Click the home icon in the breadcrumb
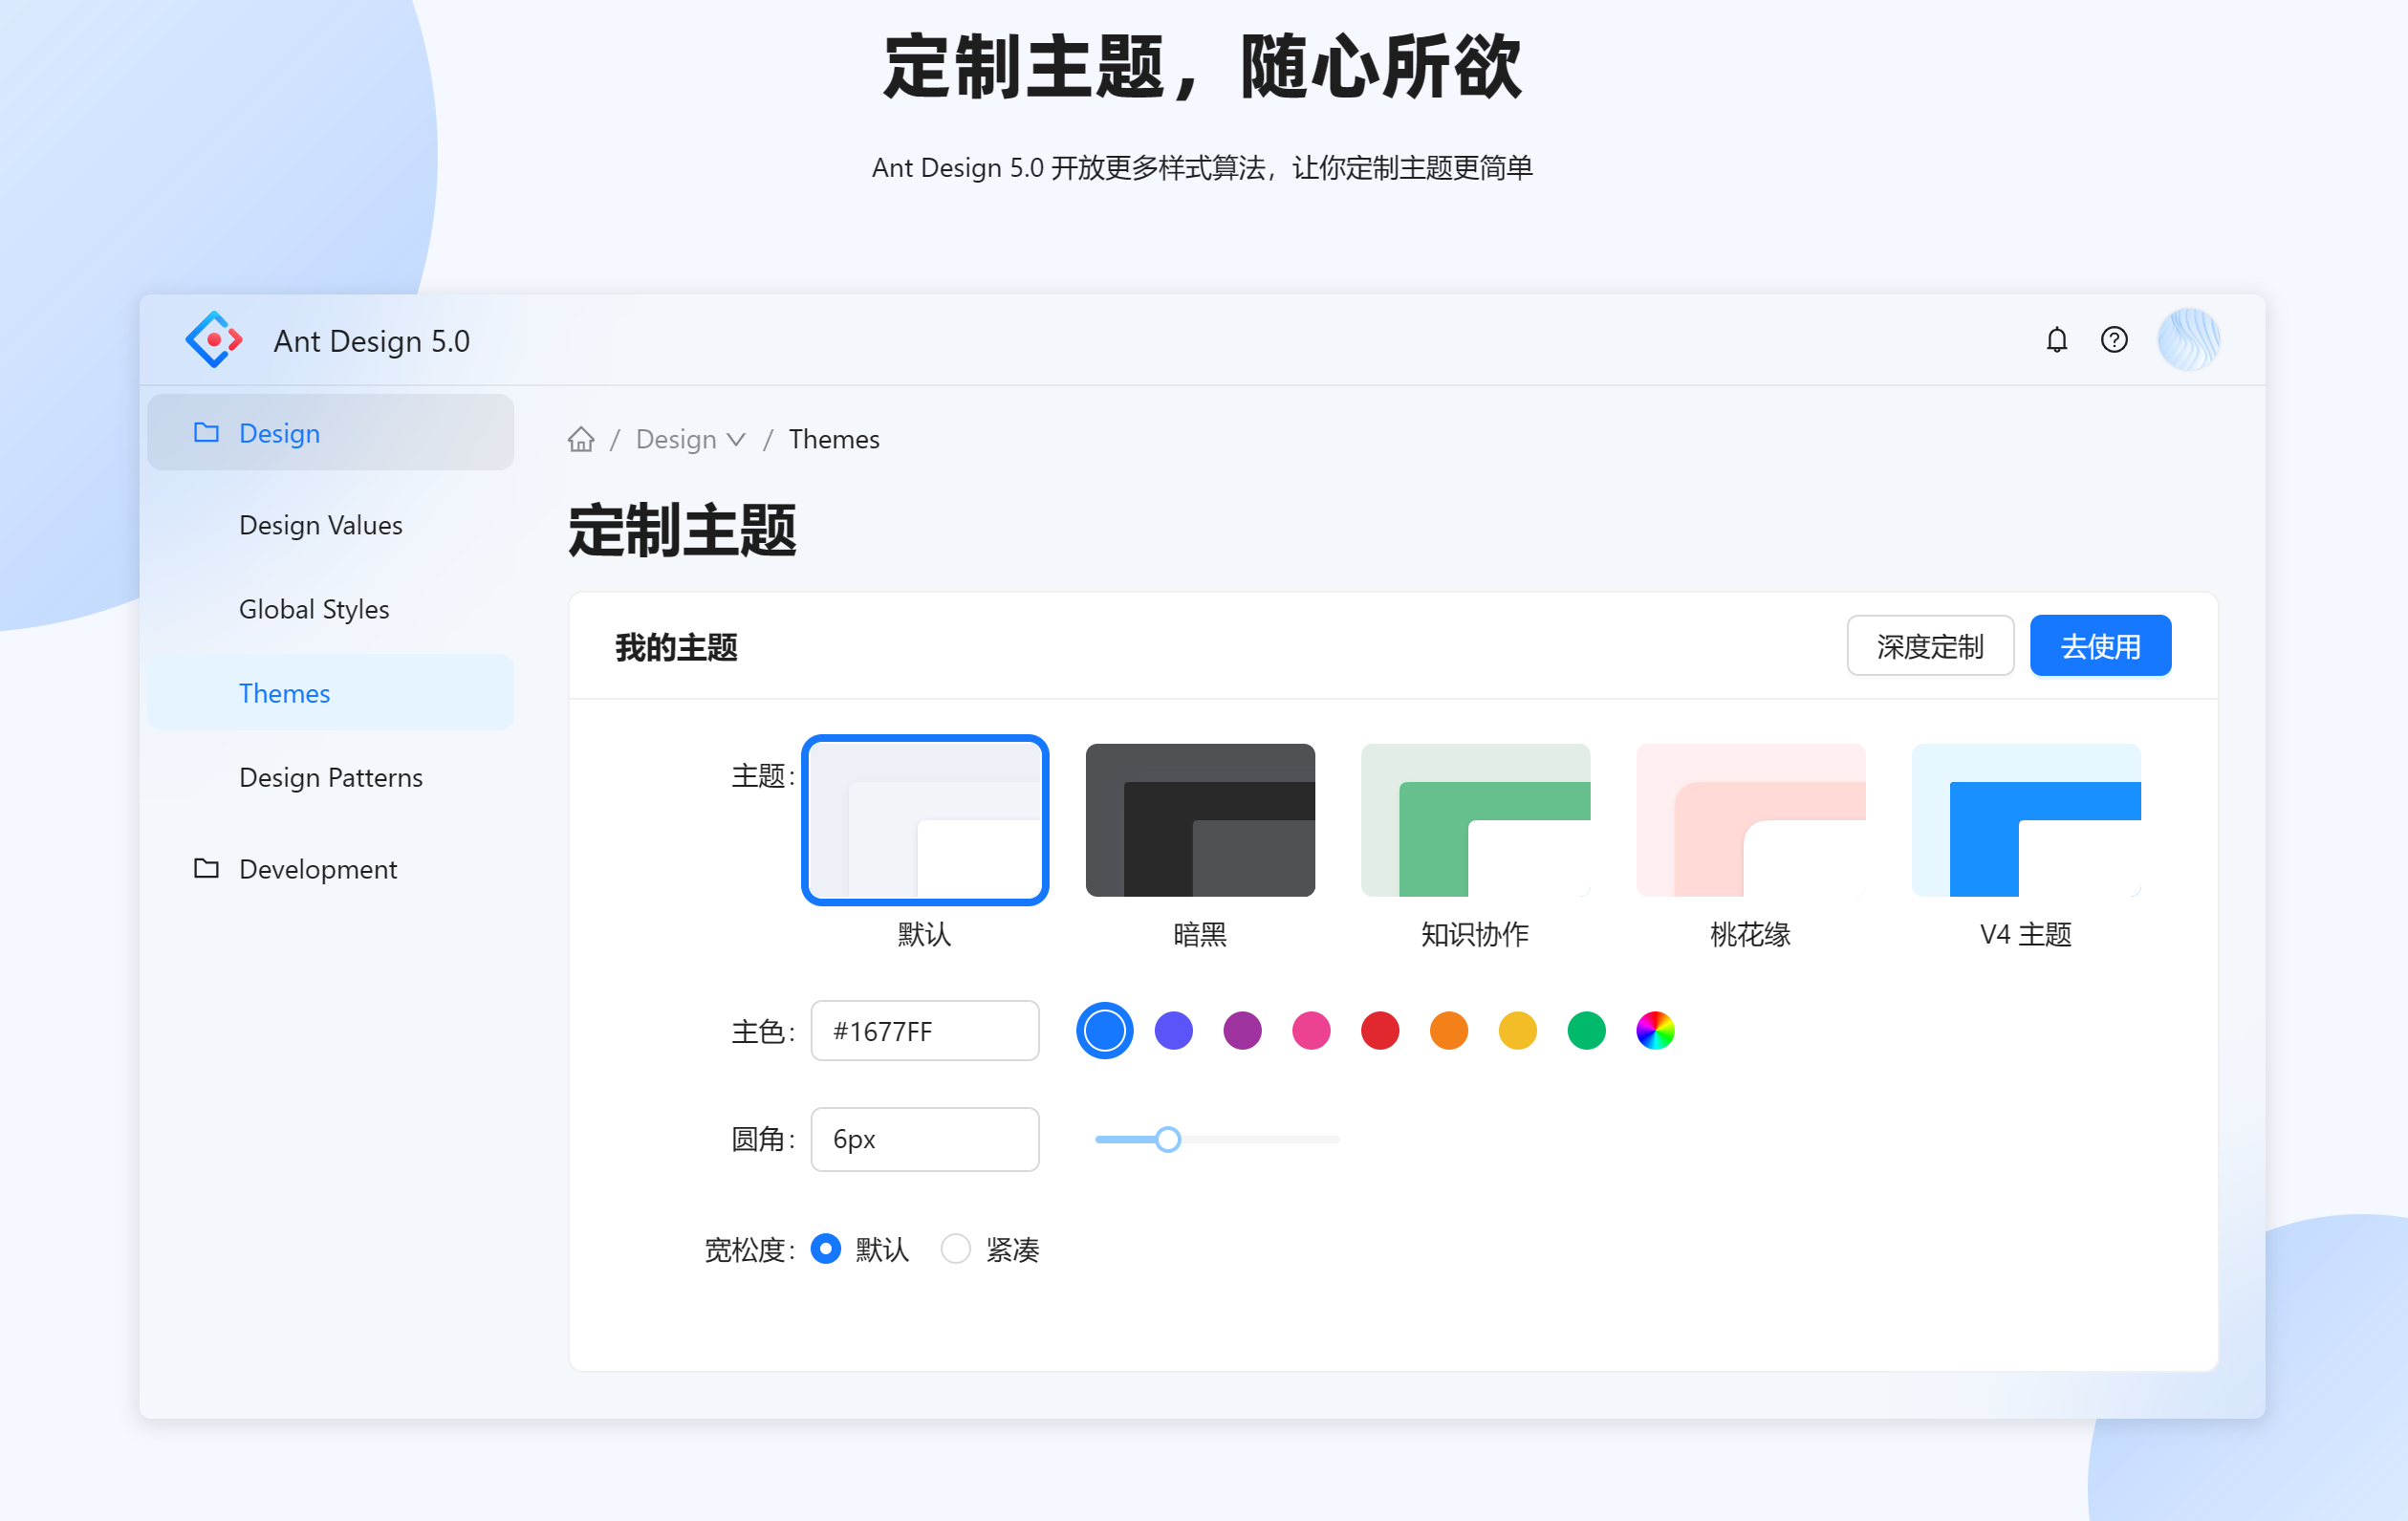This screenshot has height=1521, width=2408. [x=581, y=439]
